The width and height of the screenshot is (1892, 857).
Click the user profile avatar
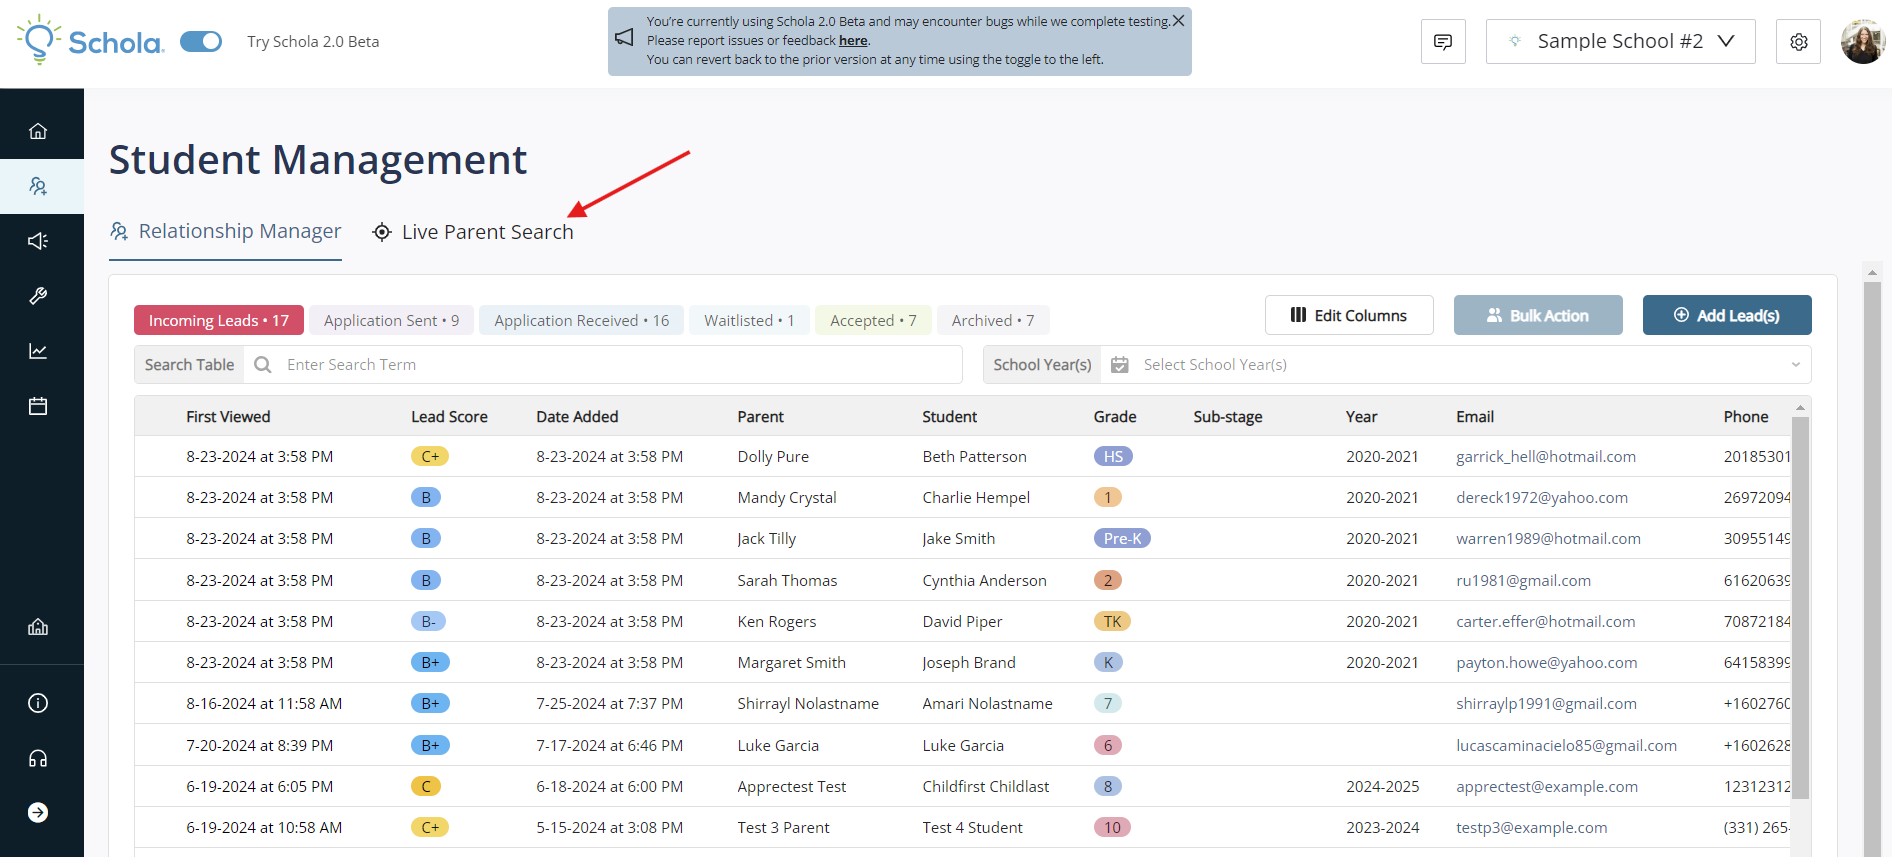[x=1862, y=42]
